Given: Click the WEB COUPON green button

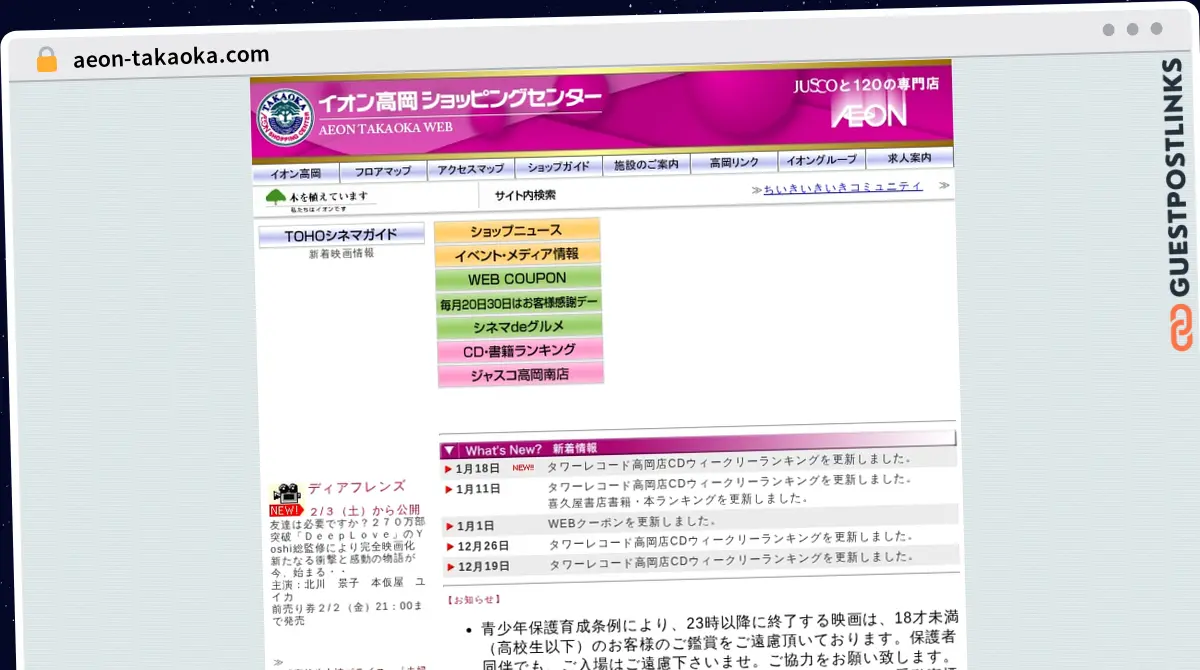Looking at the screenshot, I should 518,279.
